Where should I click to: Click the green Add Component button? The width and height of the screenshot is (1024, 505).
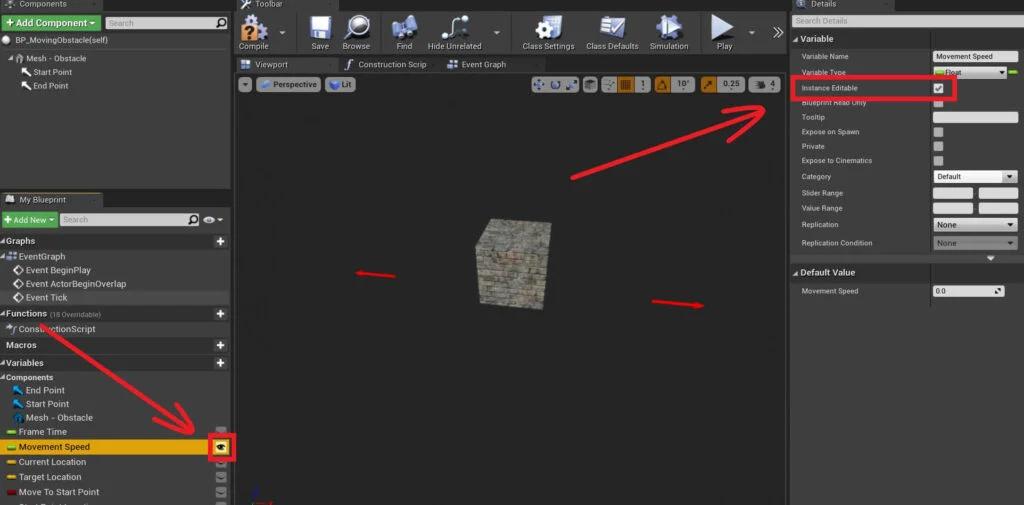51,22
